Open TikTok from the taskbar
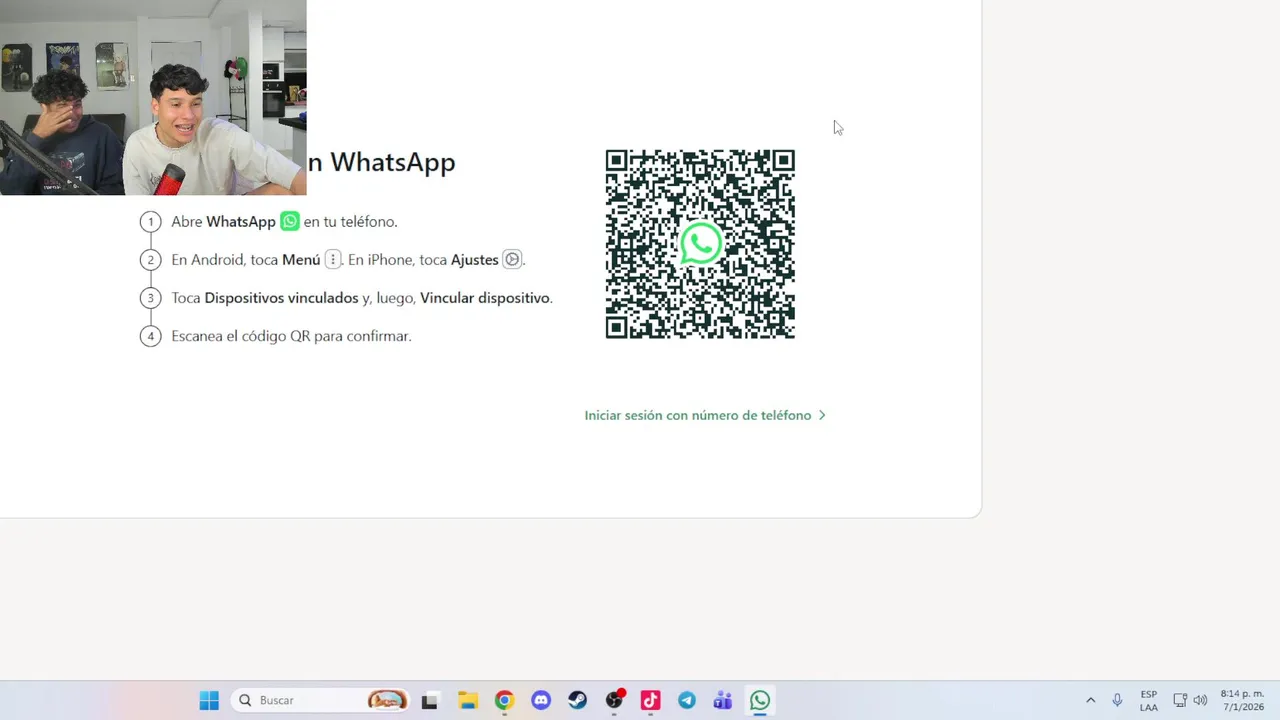Image resolution: width=1280 pixels, height=720 pixels. pyautogui.click(x=650, y=700)
